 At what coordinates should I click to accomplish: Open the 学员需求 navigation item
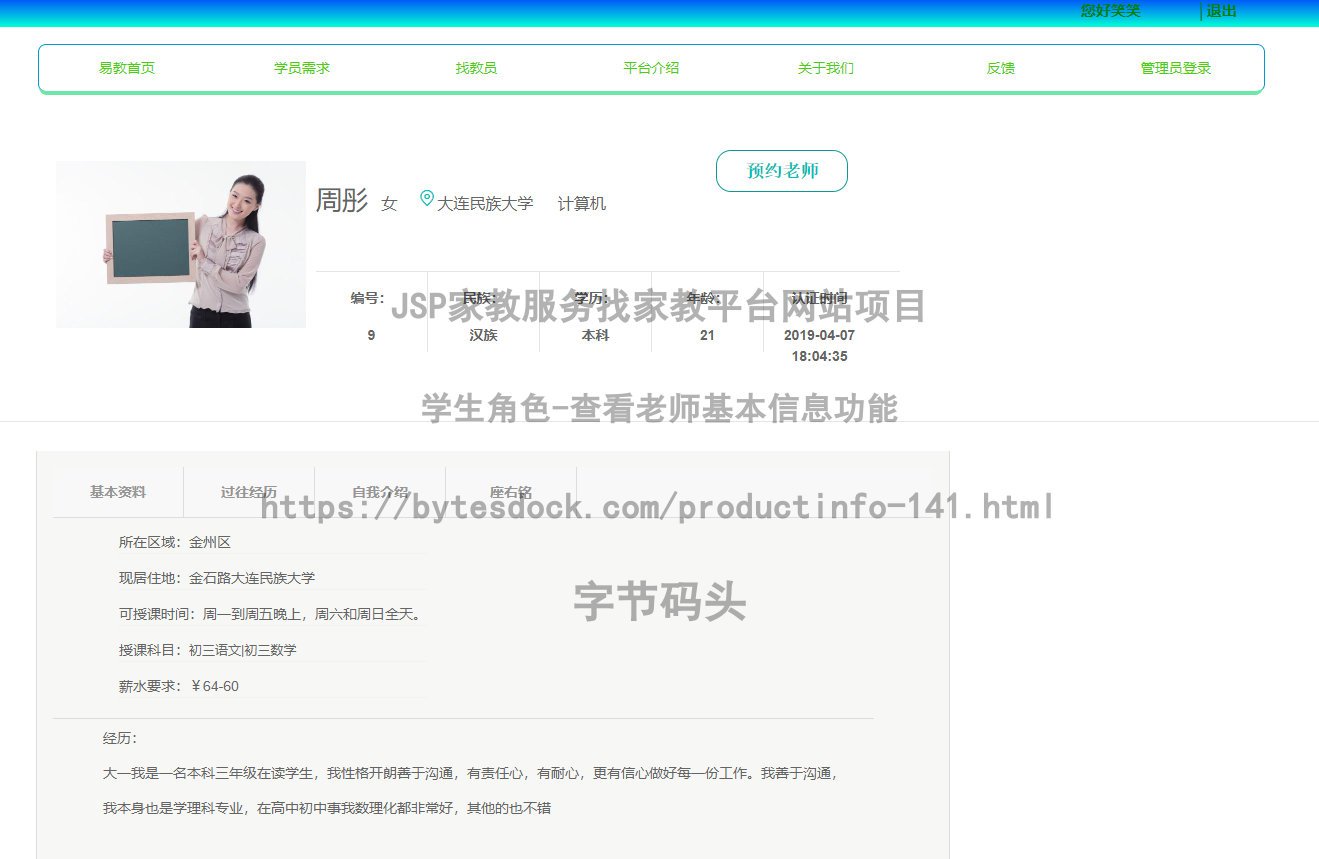[301, 68]
